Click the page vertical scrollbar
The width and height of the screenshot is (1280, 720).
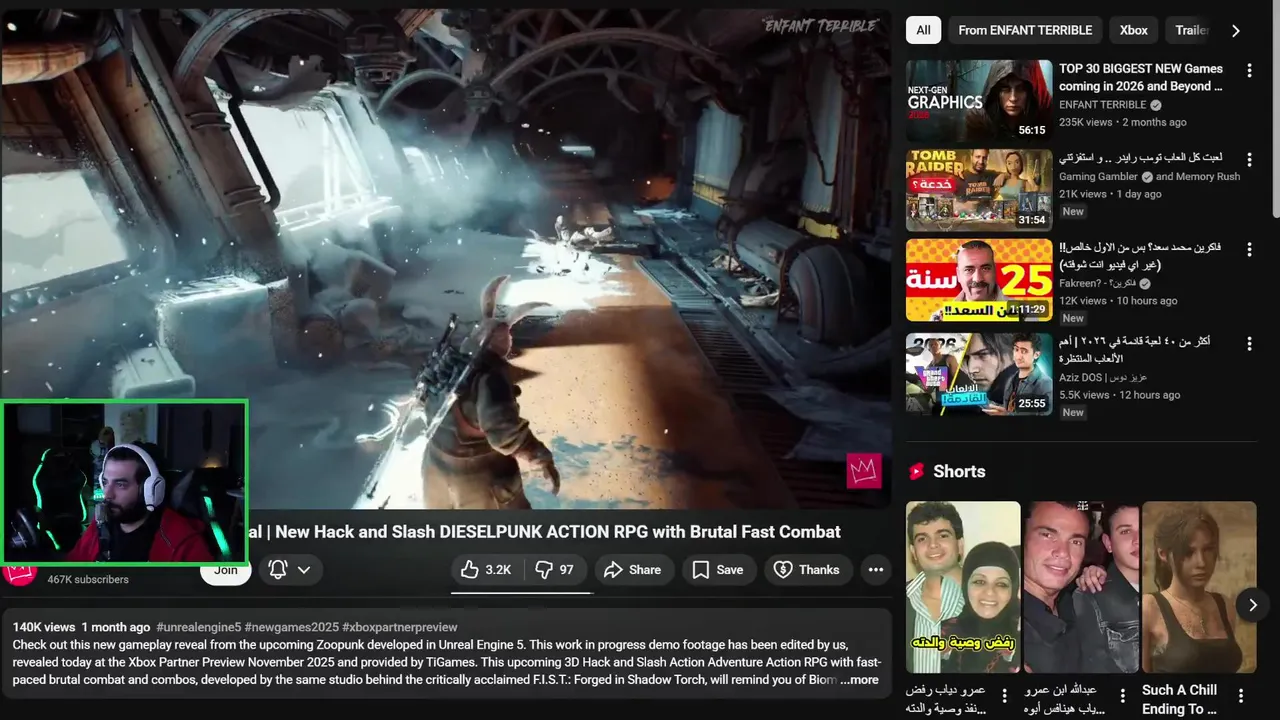pos(1275,110)
